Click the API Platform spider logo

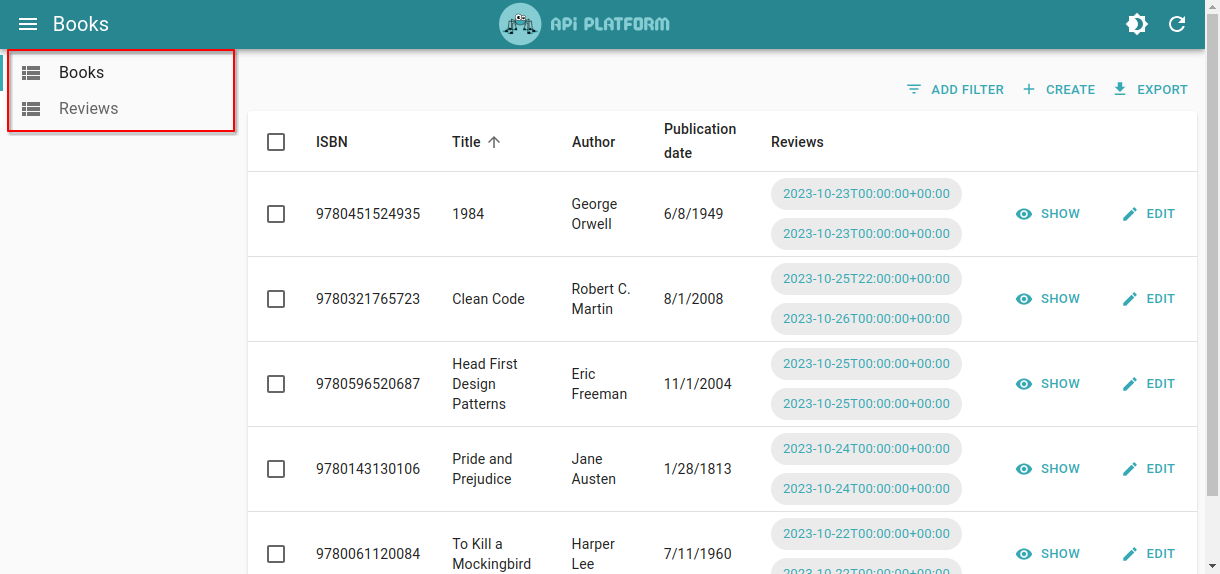coord(520,24)
